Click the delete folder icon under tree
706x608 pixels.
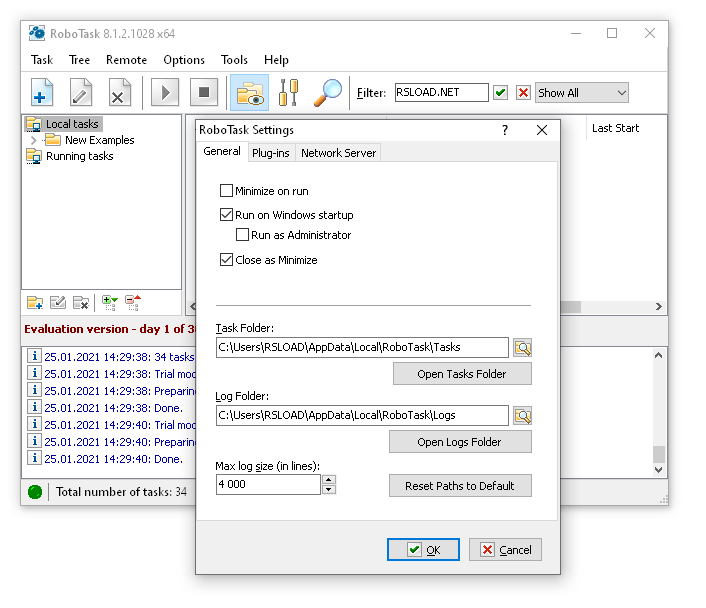click(x=81, y=303)
